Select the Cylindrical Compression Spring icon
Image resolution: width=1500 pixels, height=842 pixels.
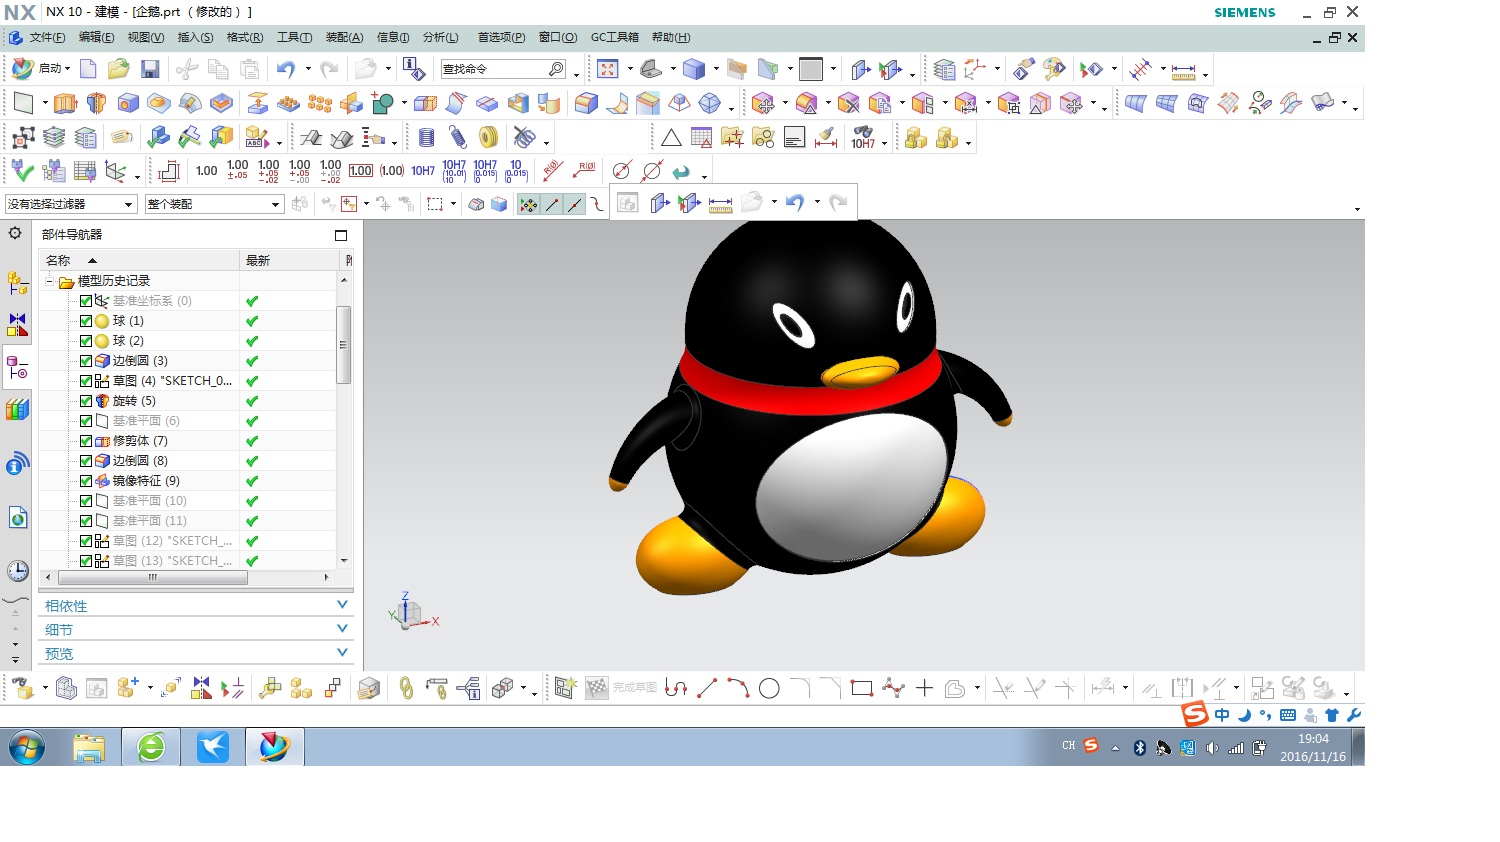(427, 138)
